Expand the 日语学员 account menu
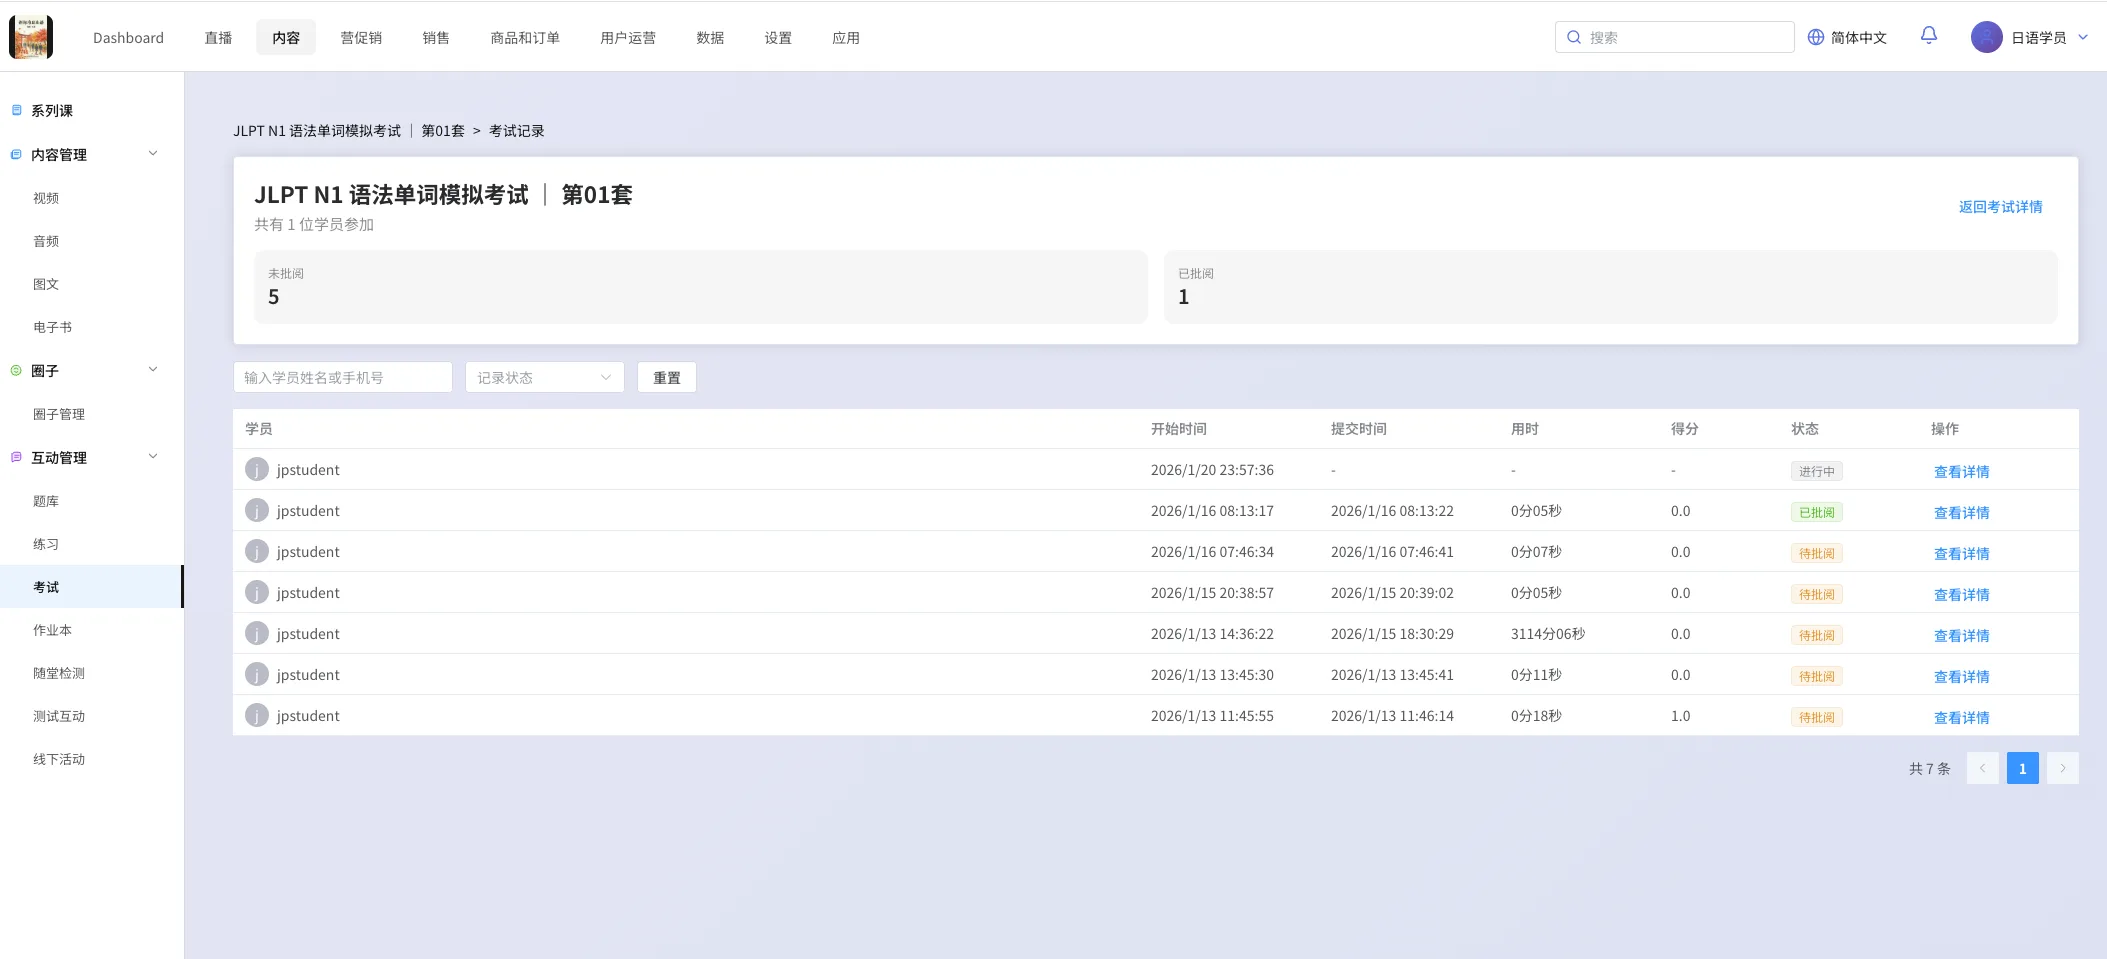Viewport: 2107px width, 959px height. [2083, 37]
